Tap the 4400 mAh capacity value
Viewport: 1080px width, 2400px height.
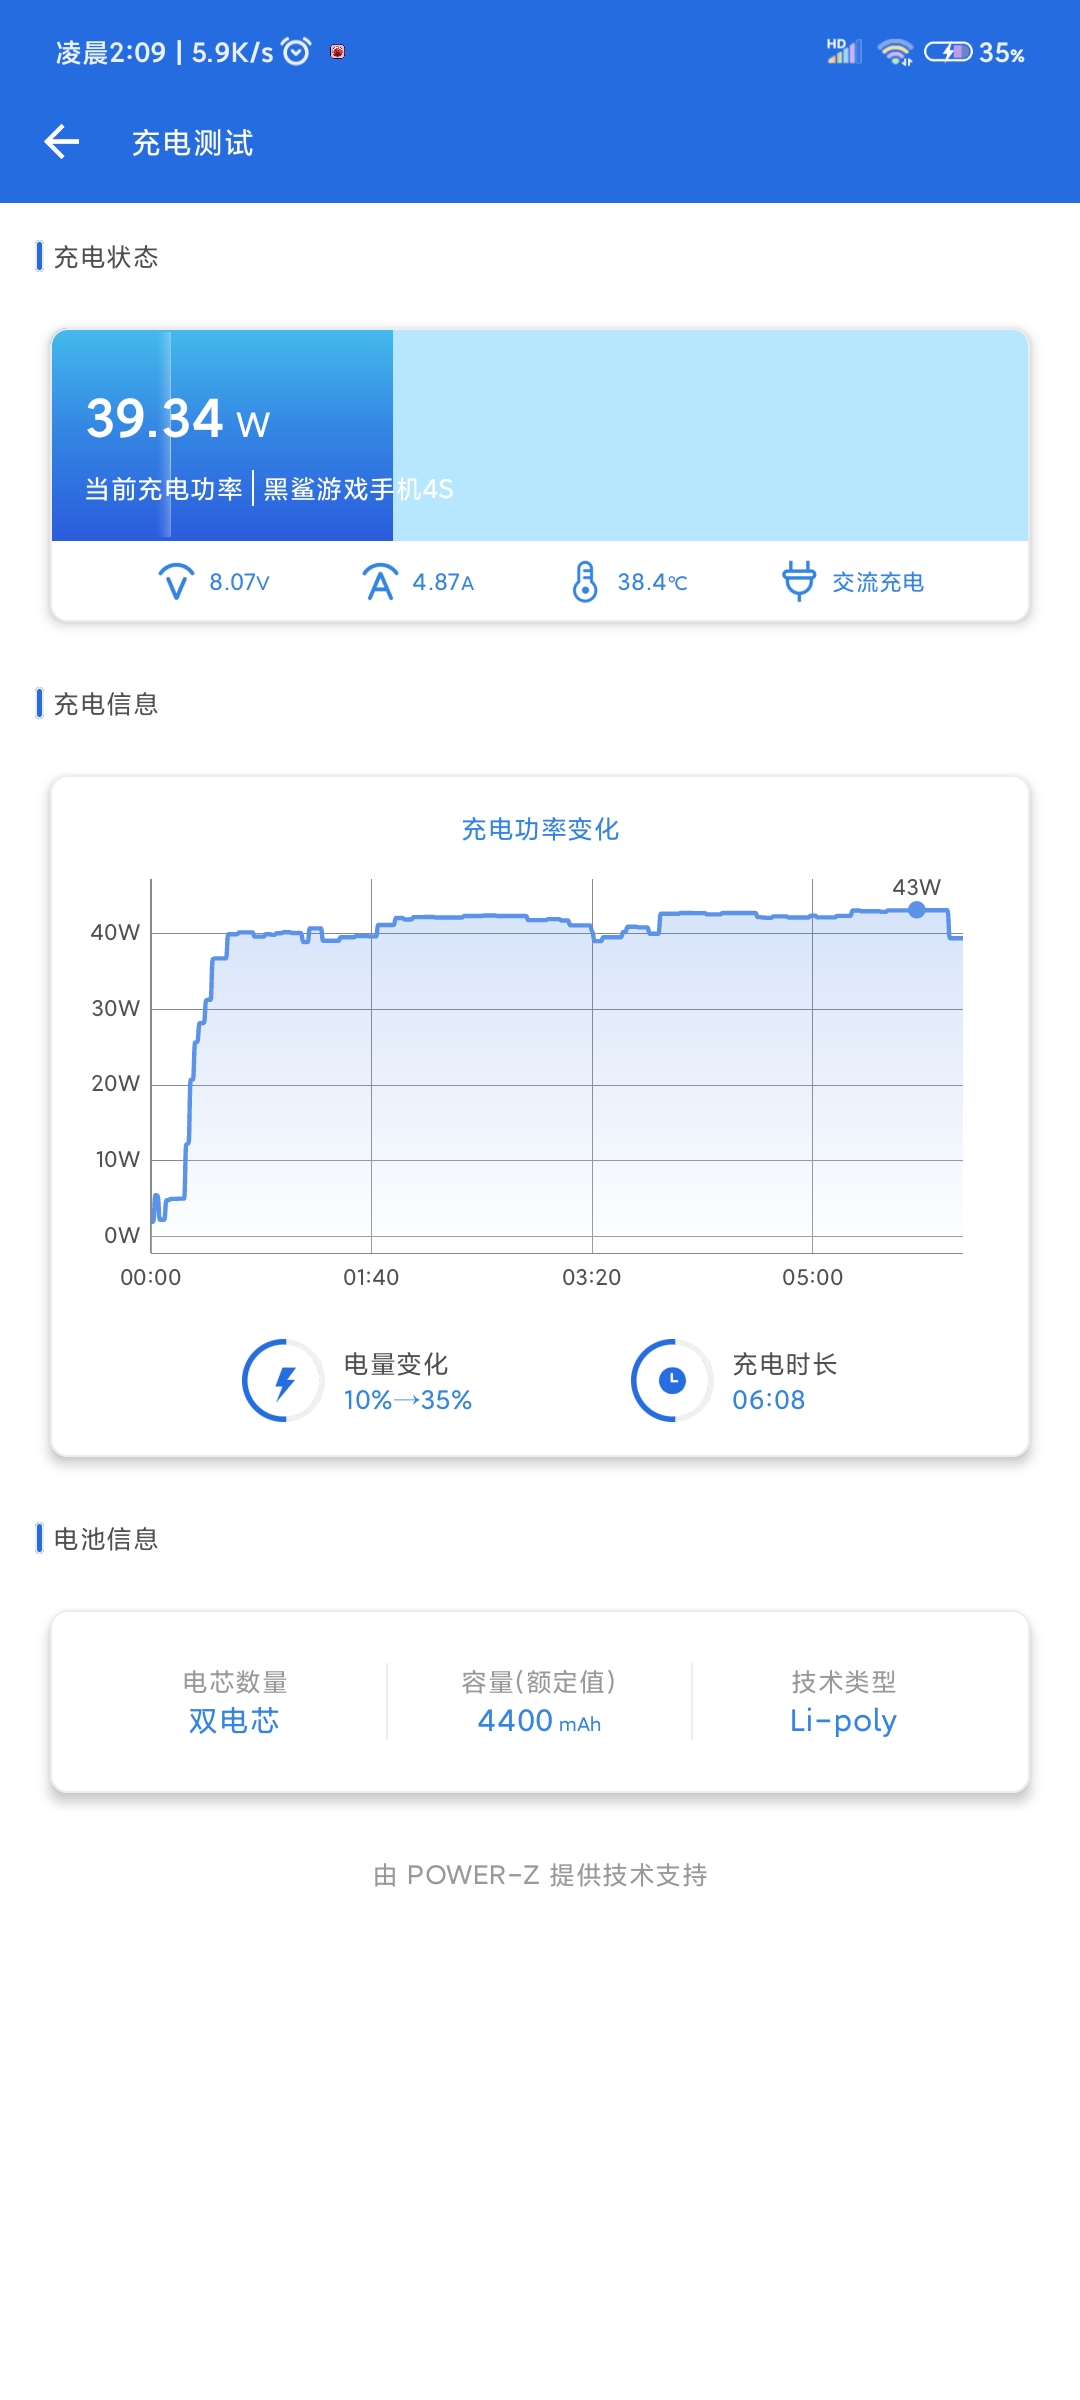pos(540,1721)
